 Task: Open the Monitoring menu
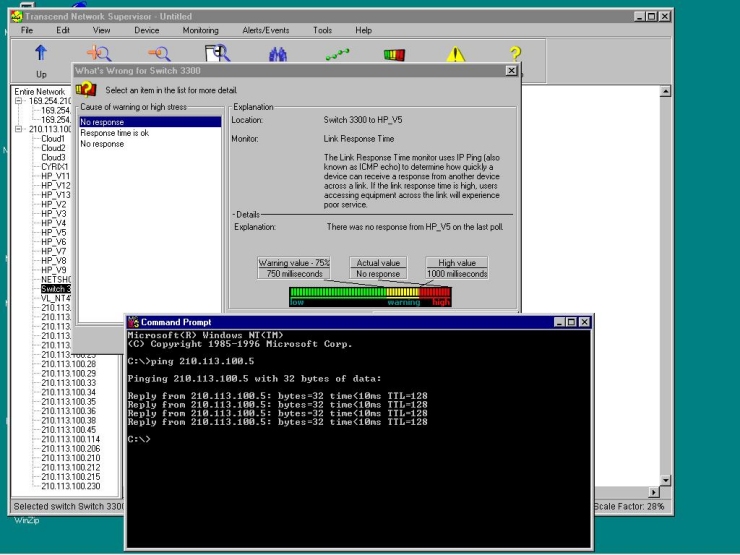point(201,30)
